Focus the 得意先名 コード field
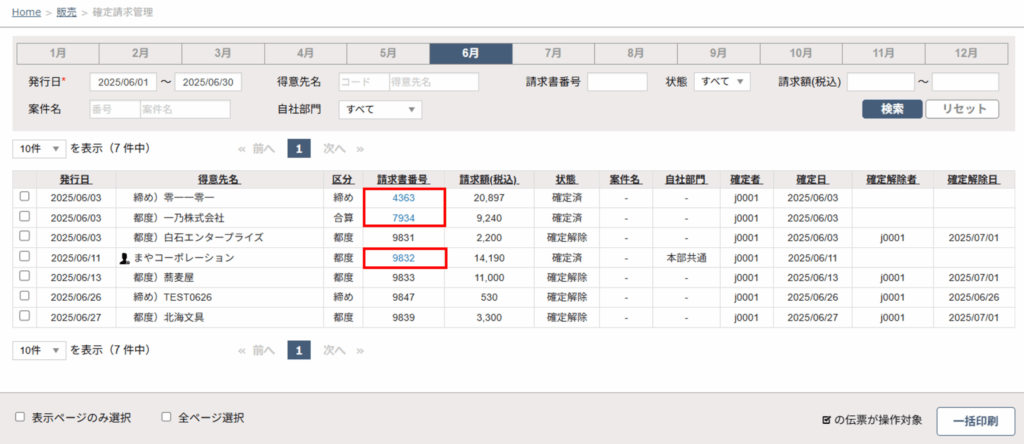The width and height of the screenshot is (1024, 444). pos(364,82)
